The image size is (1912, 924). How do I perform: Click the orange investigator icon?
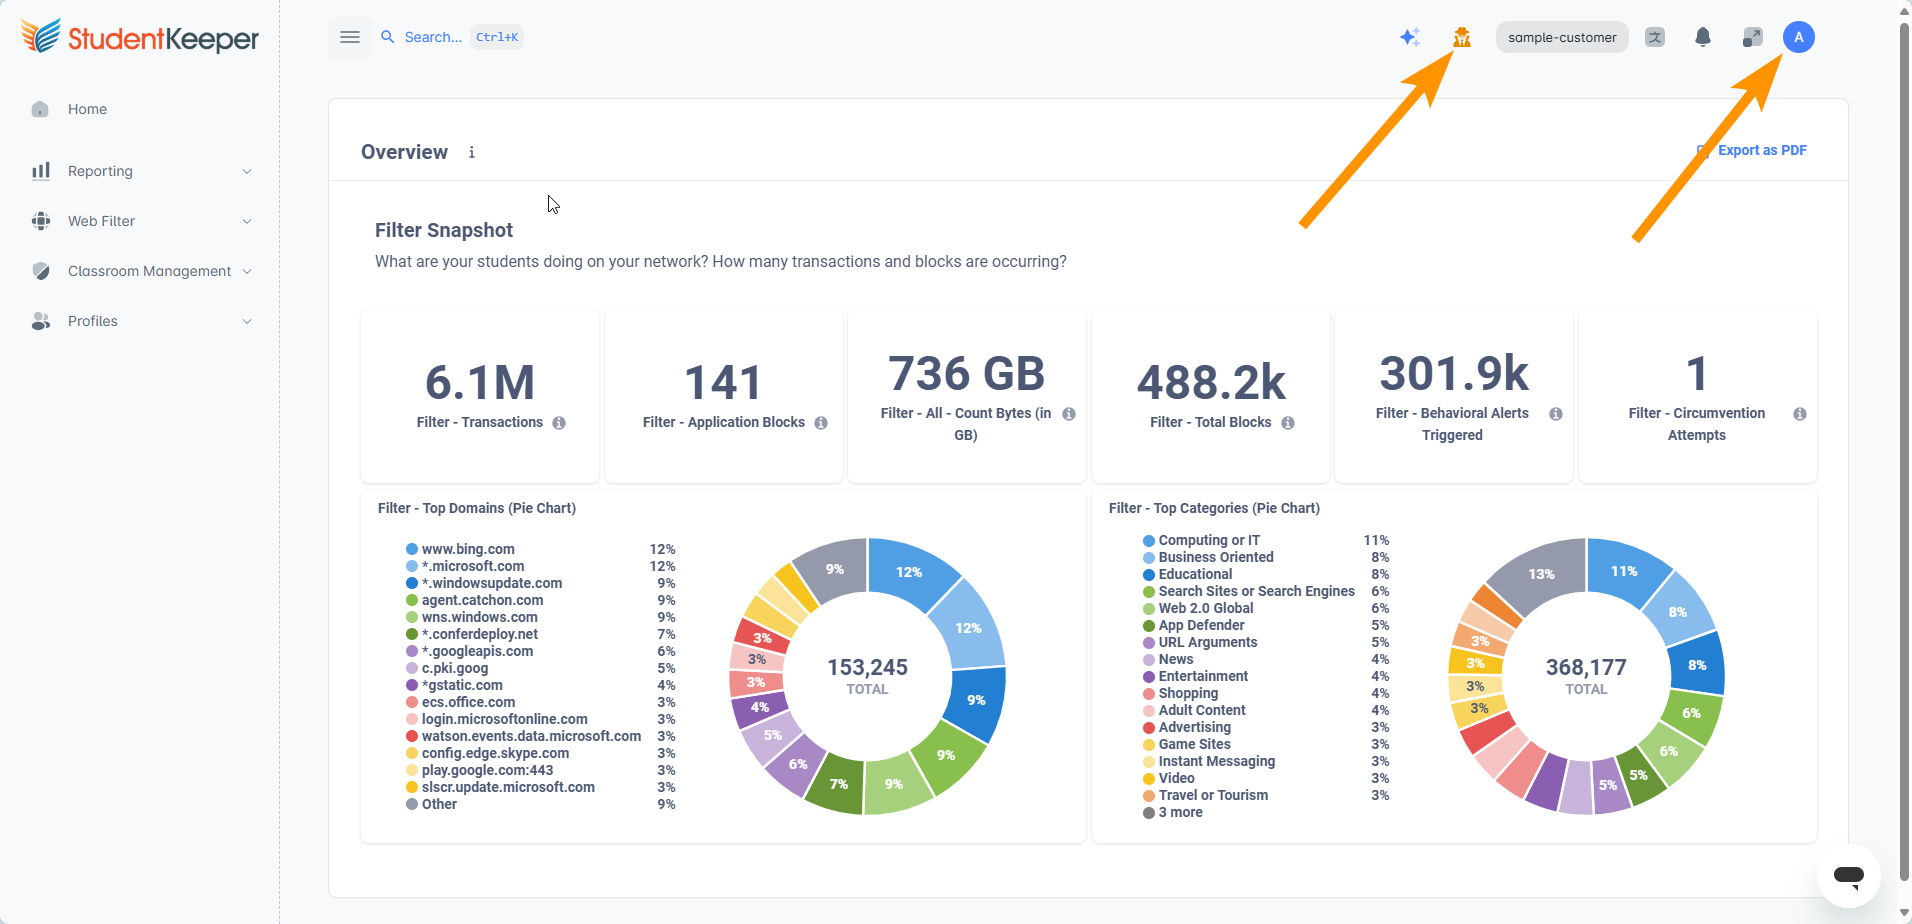pyautogui.click(x=1462, y=37)
